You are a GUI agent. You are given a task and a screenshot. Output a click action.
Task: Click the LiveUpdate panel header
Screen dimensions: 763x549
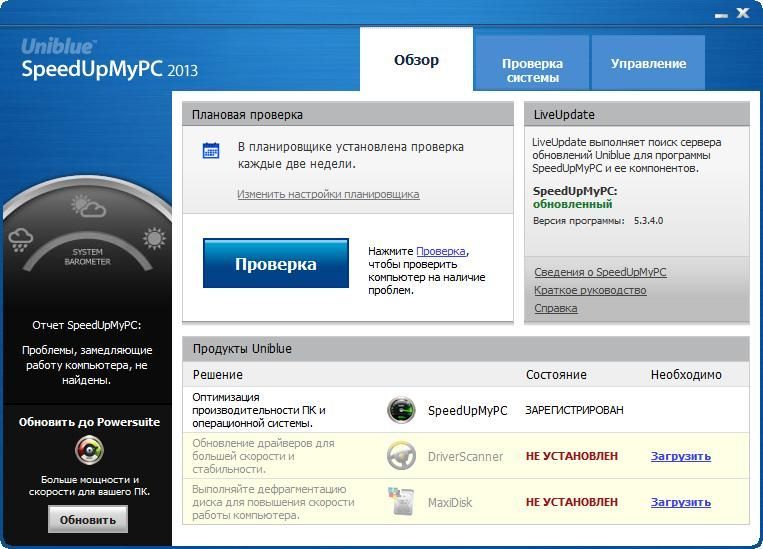point(636,114)
